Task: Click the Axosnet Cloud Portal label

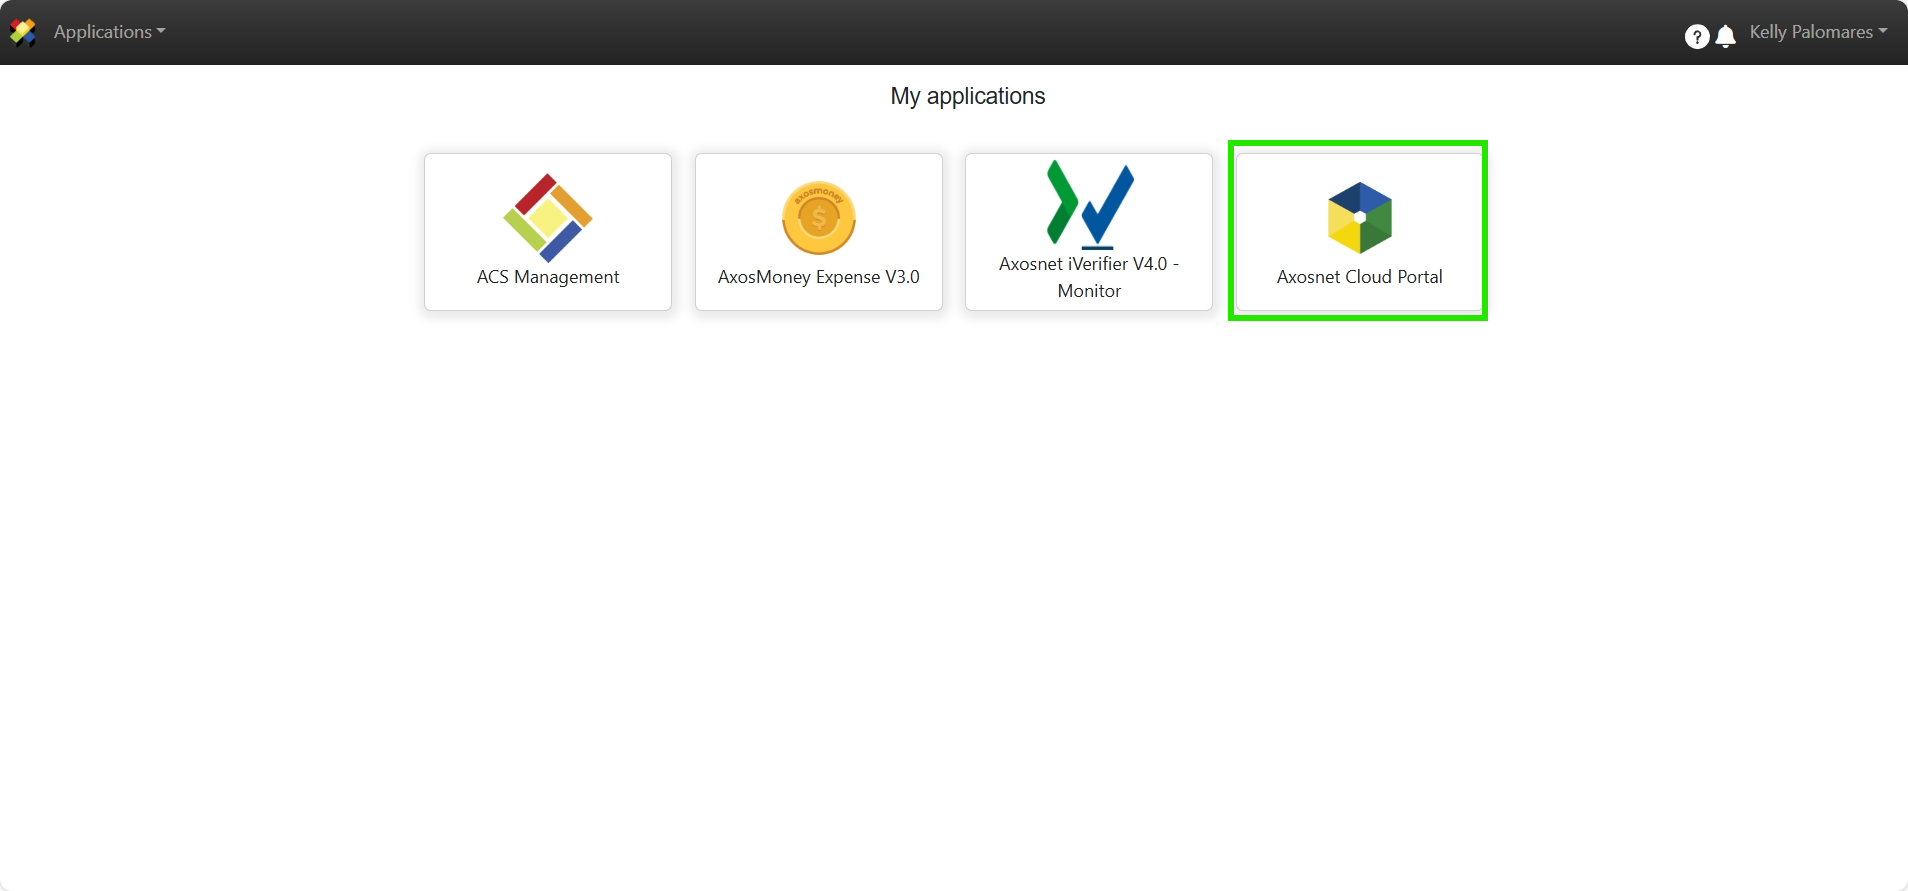Action: point(1359,277)
